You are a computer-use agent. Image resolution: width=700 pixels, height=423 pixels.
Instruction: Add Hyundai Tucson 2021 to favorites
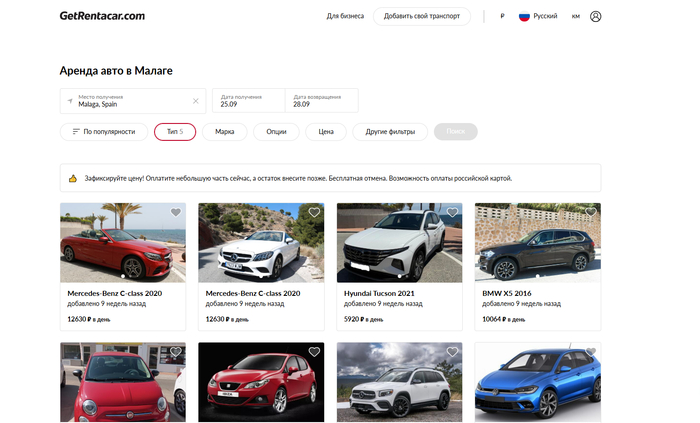pyautogui.click(x=452, y=212)
